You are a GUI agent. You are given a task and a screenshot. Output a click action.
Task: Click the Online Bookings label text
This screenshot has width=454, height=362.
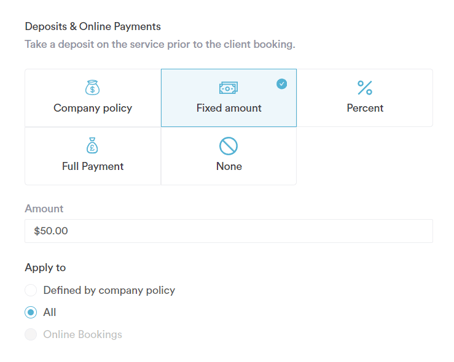click(x=83, y=334)
